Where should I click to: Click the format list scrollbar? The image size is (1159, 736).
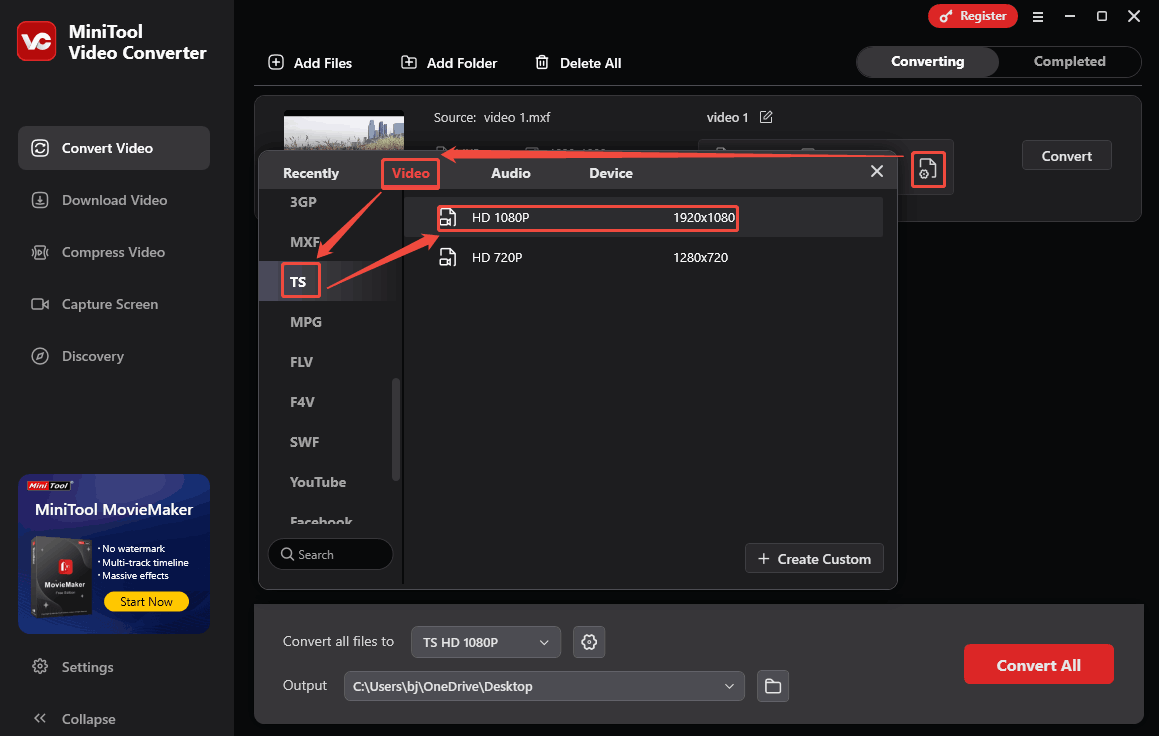pos(395,430)
